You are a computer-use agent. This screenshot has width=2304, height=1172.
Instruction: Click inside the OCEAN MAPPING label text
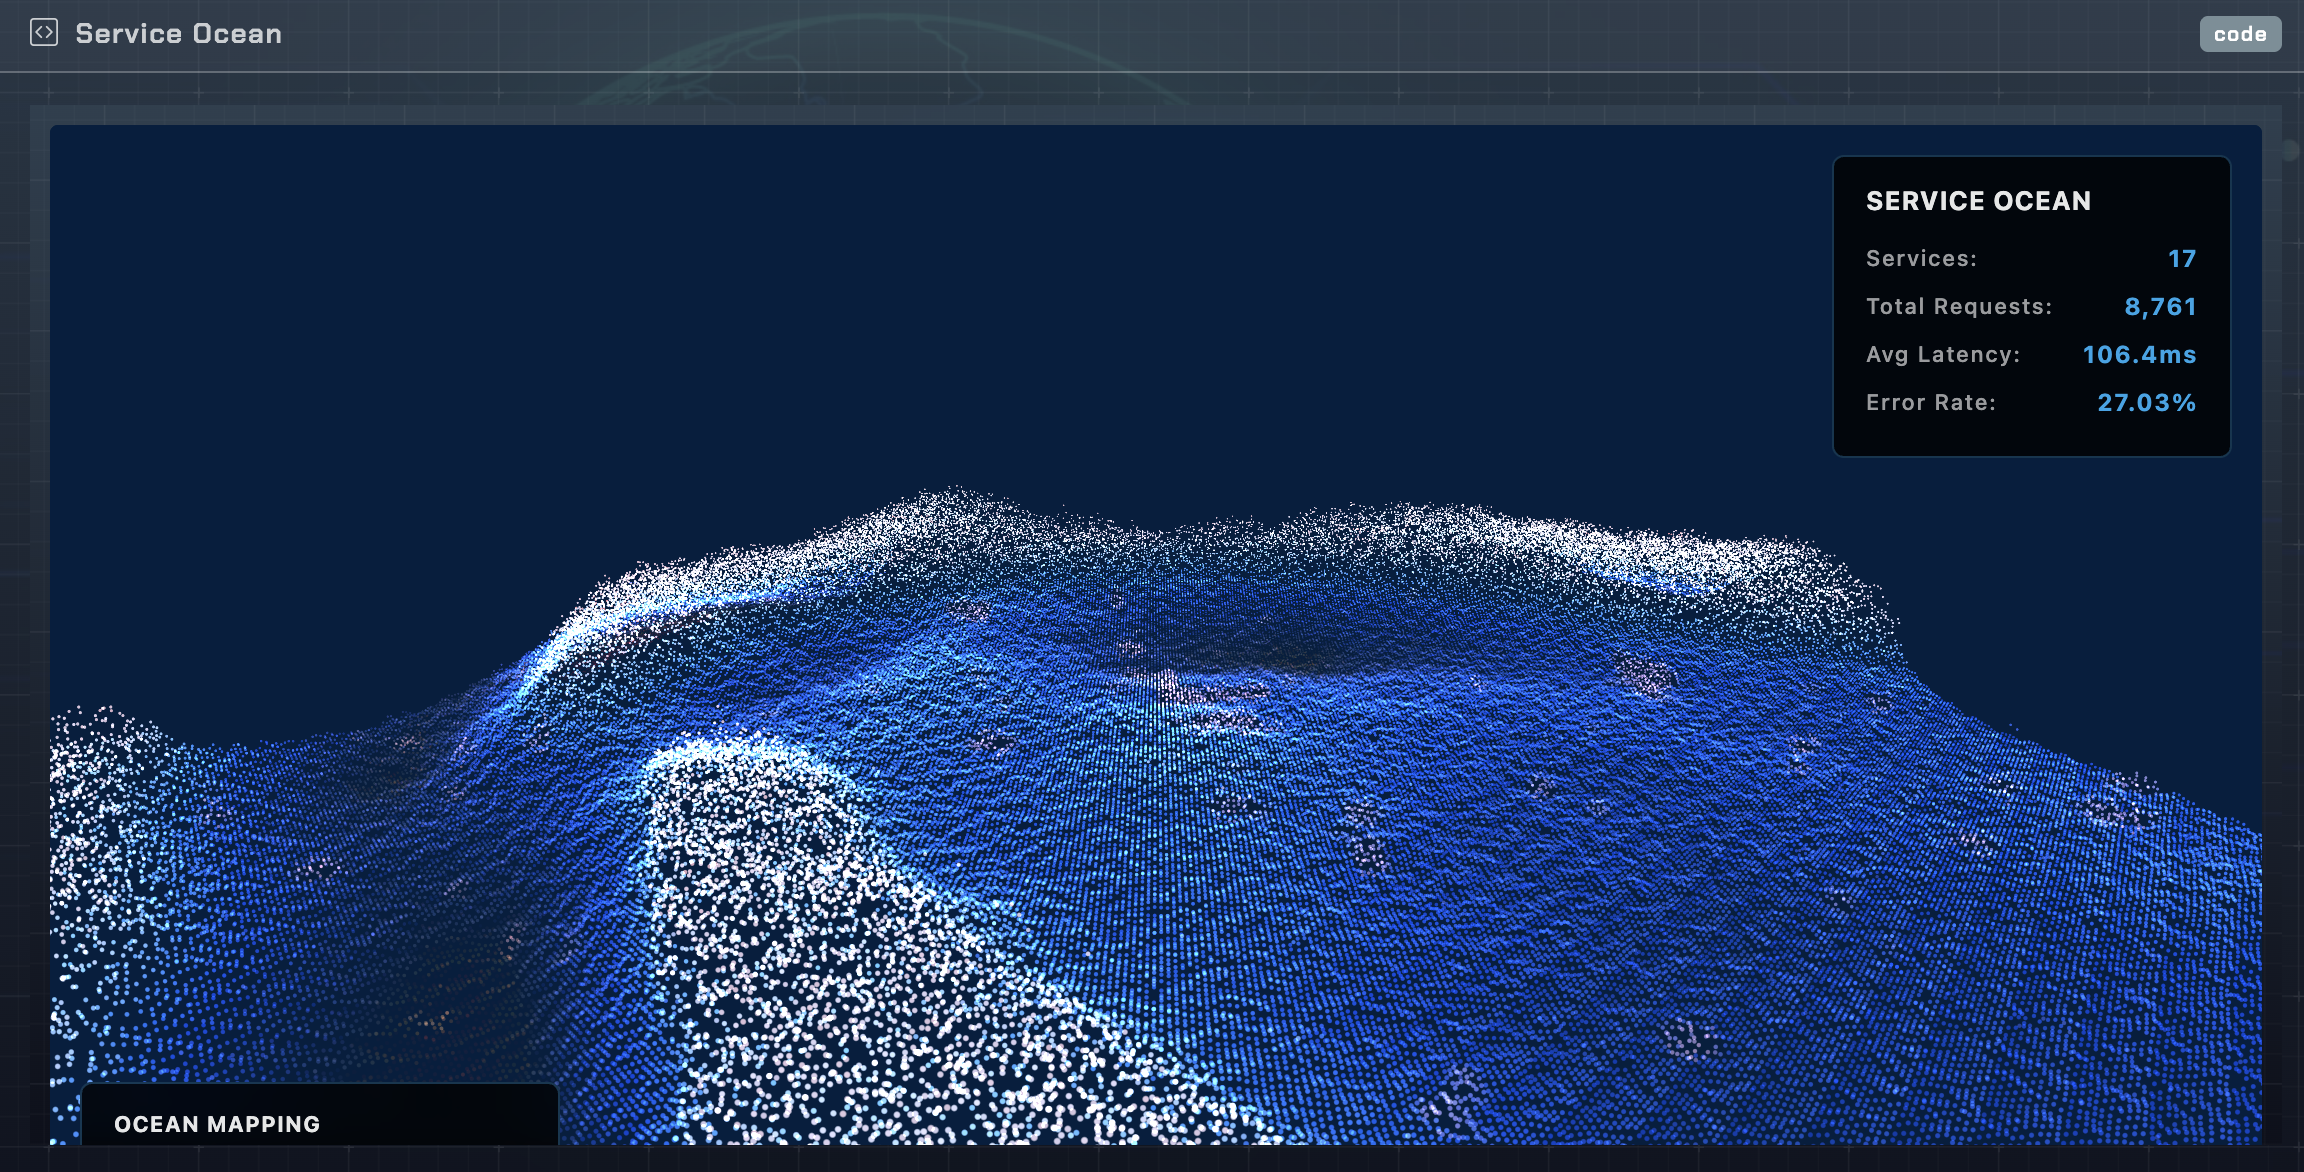tap(217, 1124)
